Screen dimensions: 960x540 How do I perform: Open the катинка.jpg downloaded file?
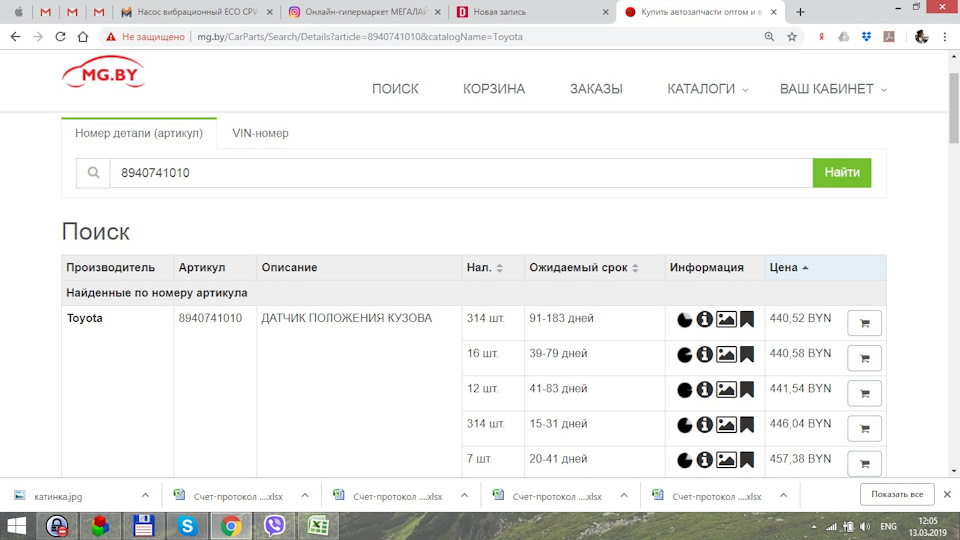[x=58, y=497]
